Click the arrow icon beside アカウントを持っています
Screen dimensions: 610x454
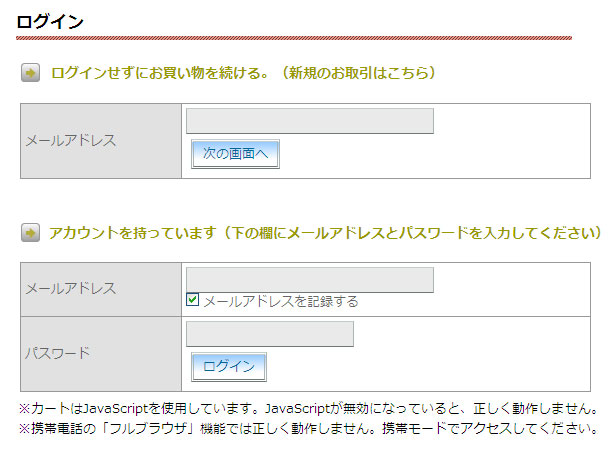point(30,233)
